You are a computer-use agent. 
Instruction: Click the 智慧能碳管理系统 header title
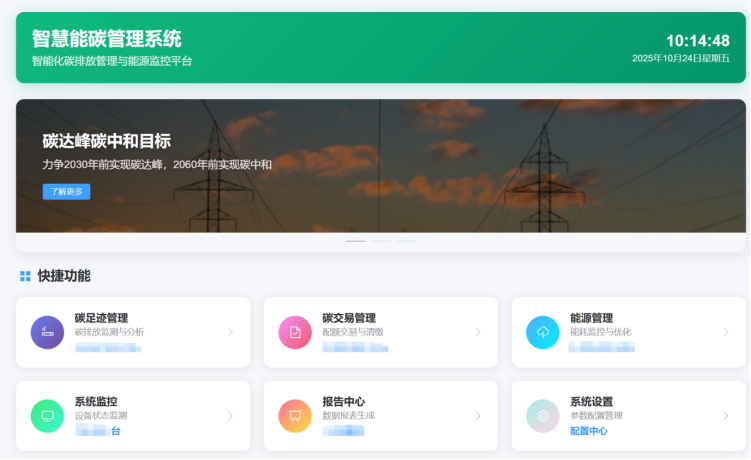tap(107, 39)
